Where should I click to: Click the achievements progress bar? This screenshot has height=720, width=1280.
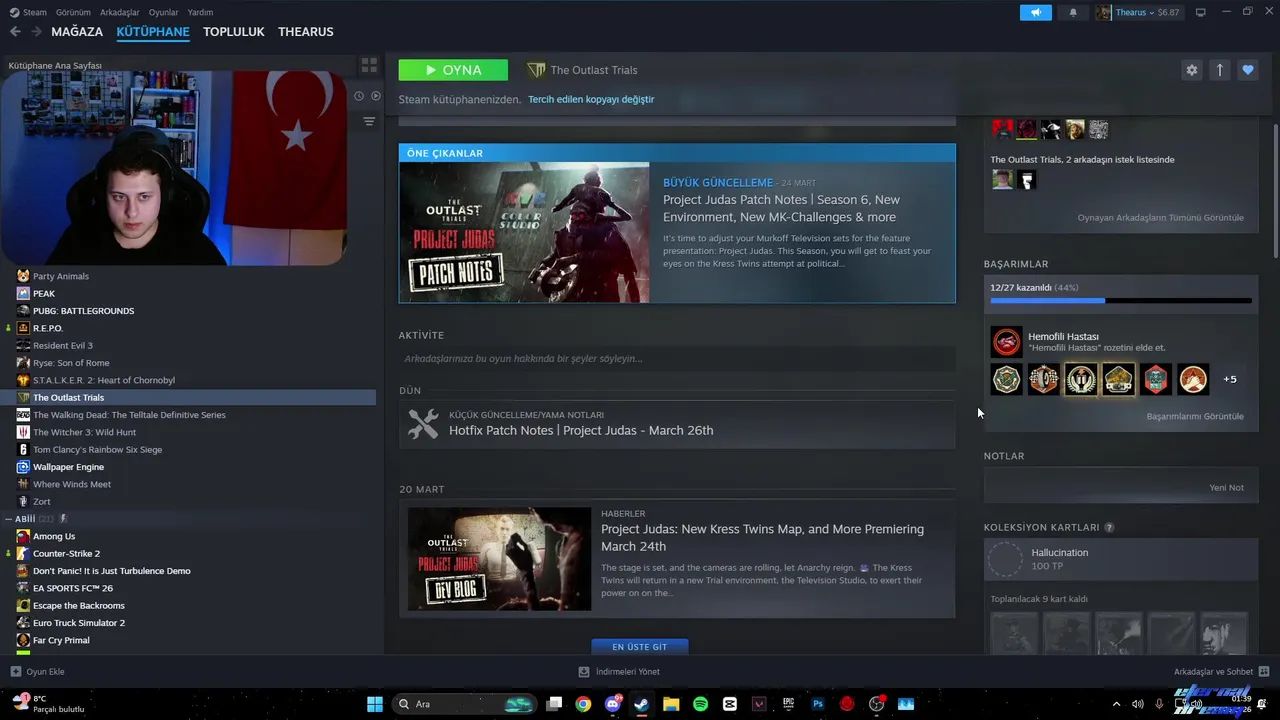point(1120,300)
